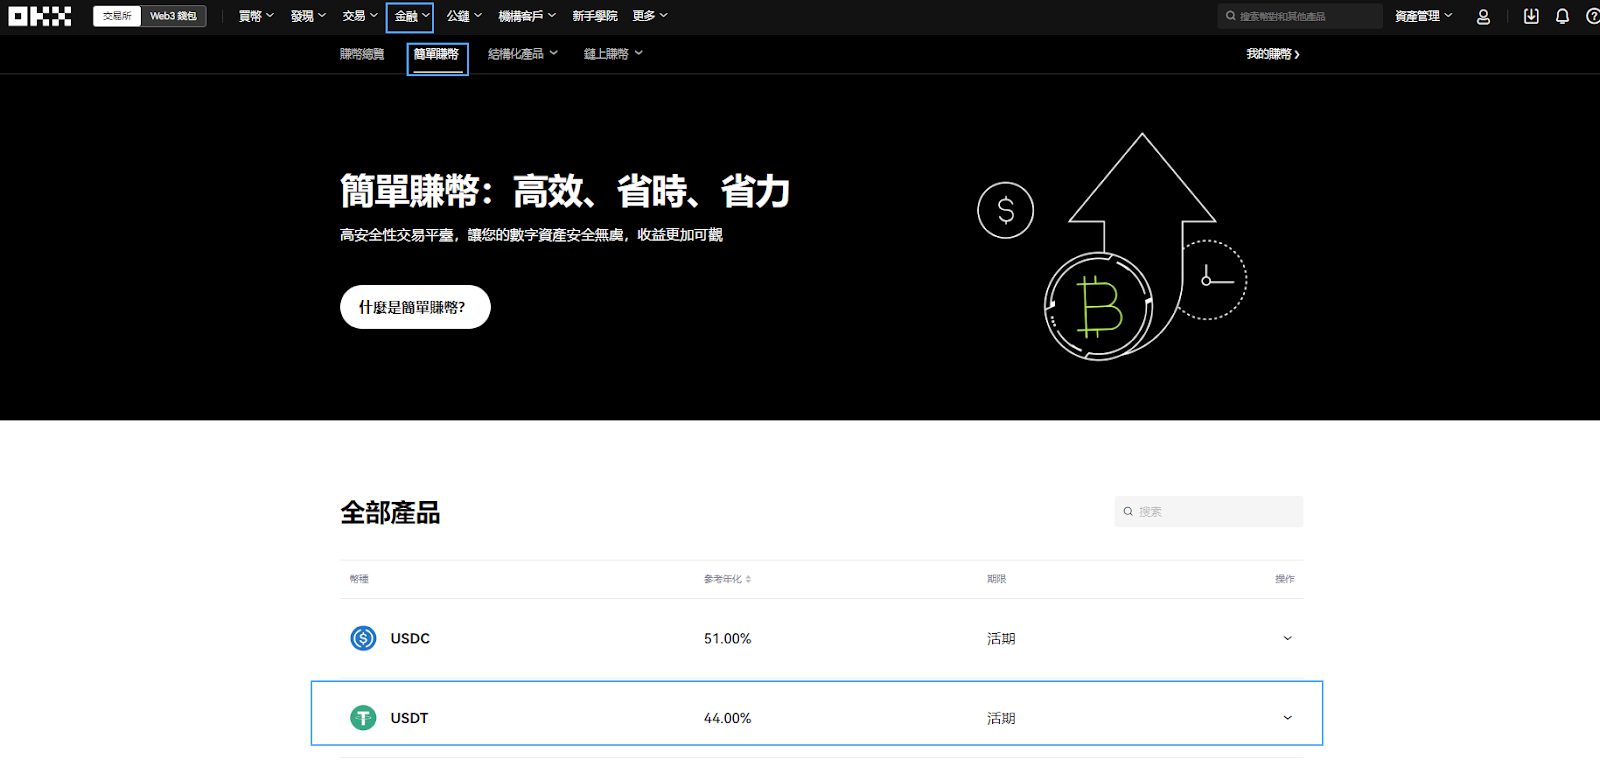
Task: Click the products 搜索 field
Action: 1209,511
